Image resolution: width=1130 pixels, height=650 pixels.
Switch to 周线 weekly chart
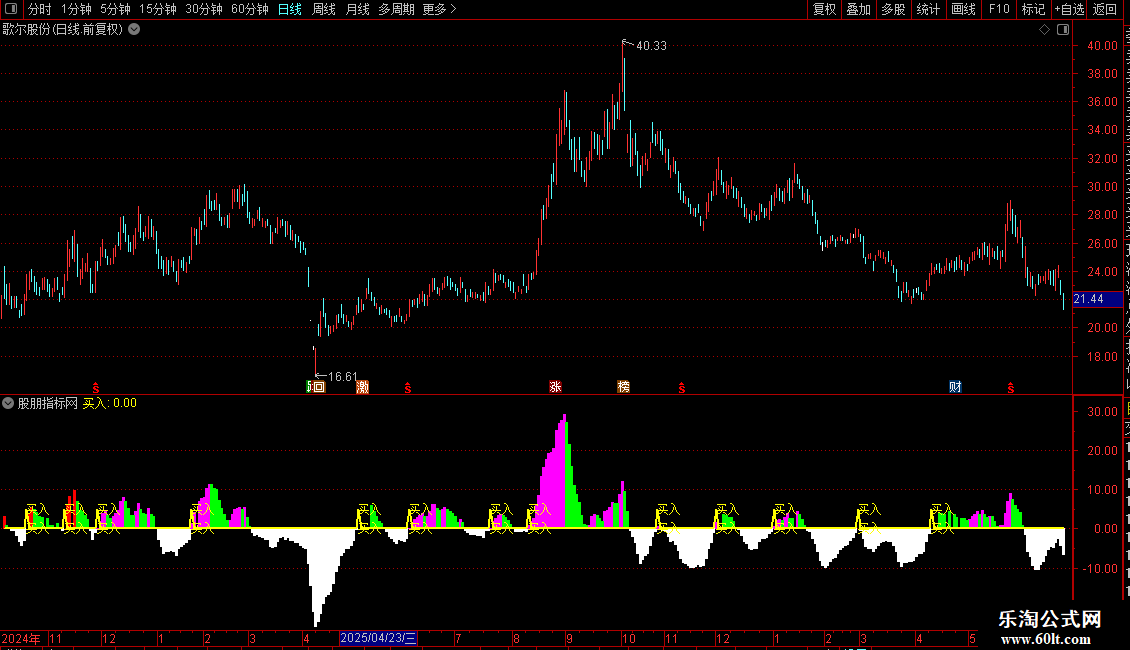pyautogui.click(x=324, y=9)
